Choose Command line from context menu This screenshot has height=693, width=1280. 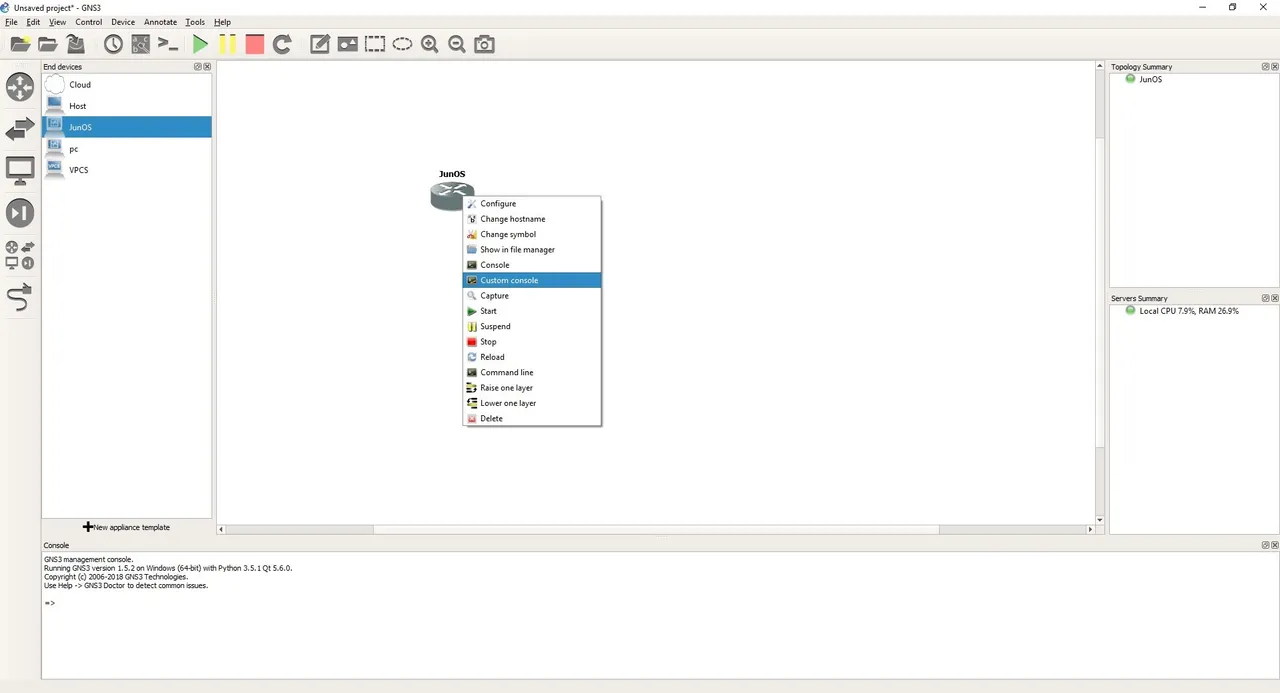[532, 372]
